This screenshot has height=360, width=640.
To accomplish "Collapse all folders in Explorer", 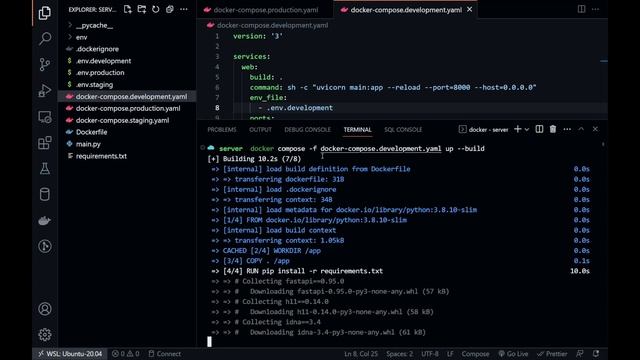I will [x=170, y=9].
